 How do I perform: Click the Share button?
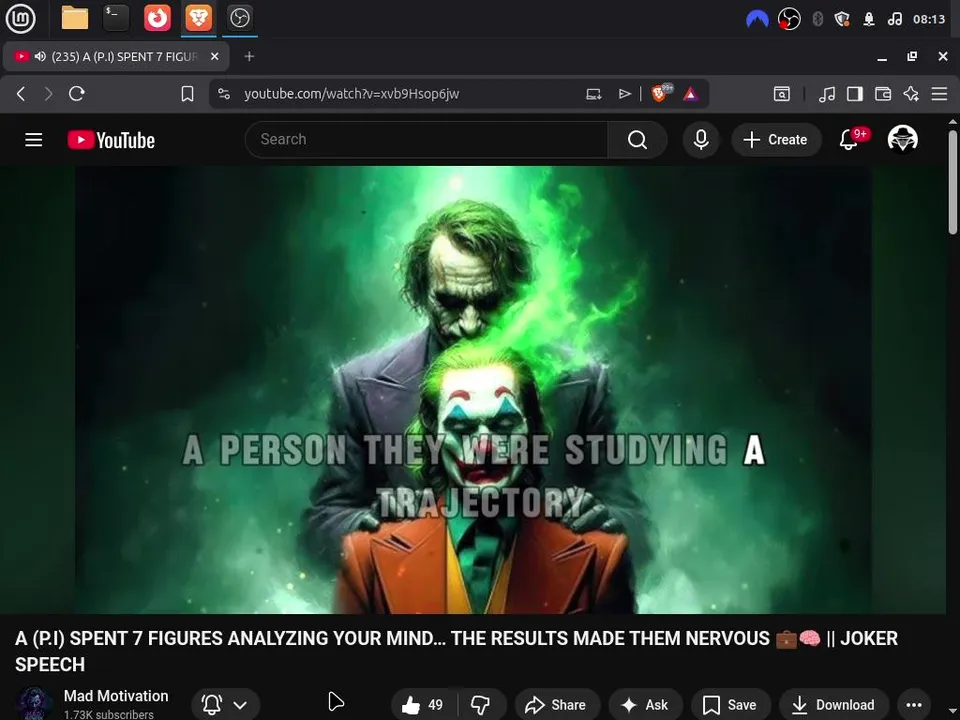click(x=557, y=705)
